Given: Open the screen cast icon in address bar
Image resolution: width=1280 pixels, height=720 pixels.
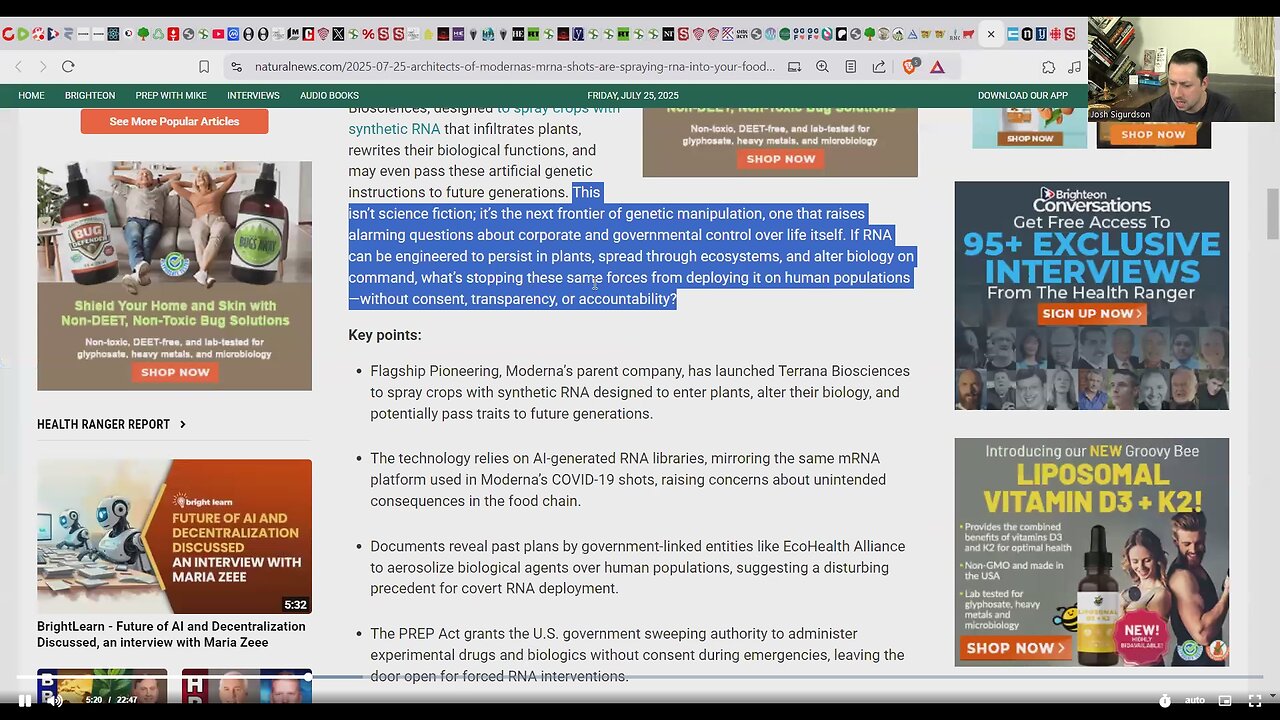Looking at the screenshot, I should pyautogui.click(x=794, y=67).
